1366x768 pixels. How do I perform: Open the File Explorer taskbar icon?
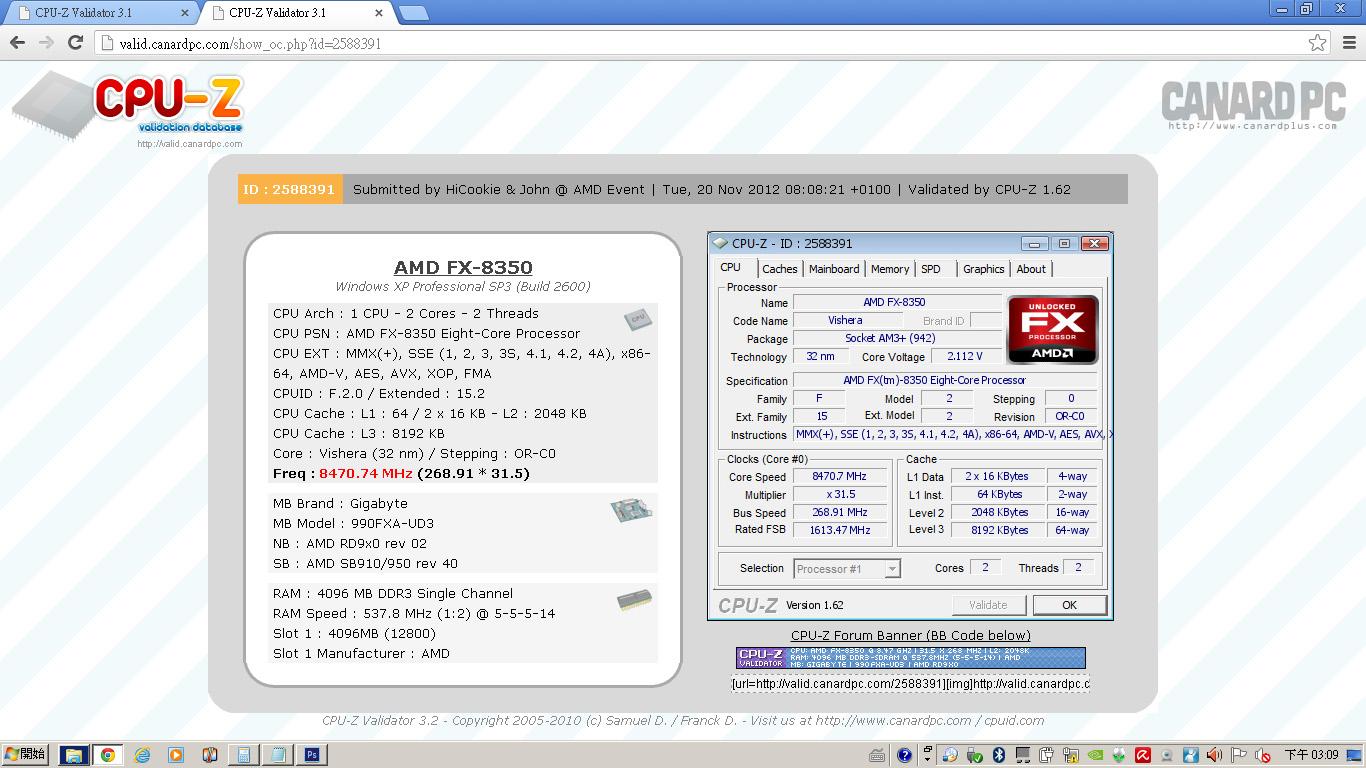point(73,755)
